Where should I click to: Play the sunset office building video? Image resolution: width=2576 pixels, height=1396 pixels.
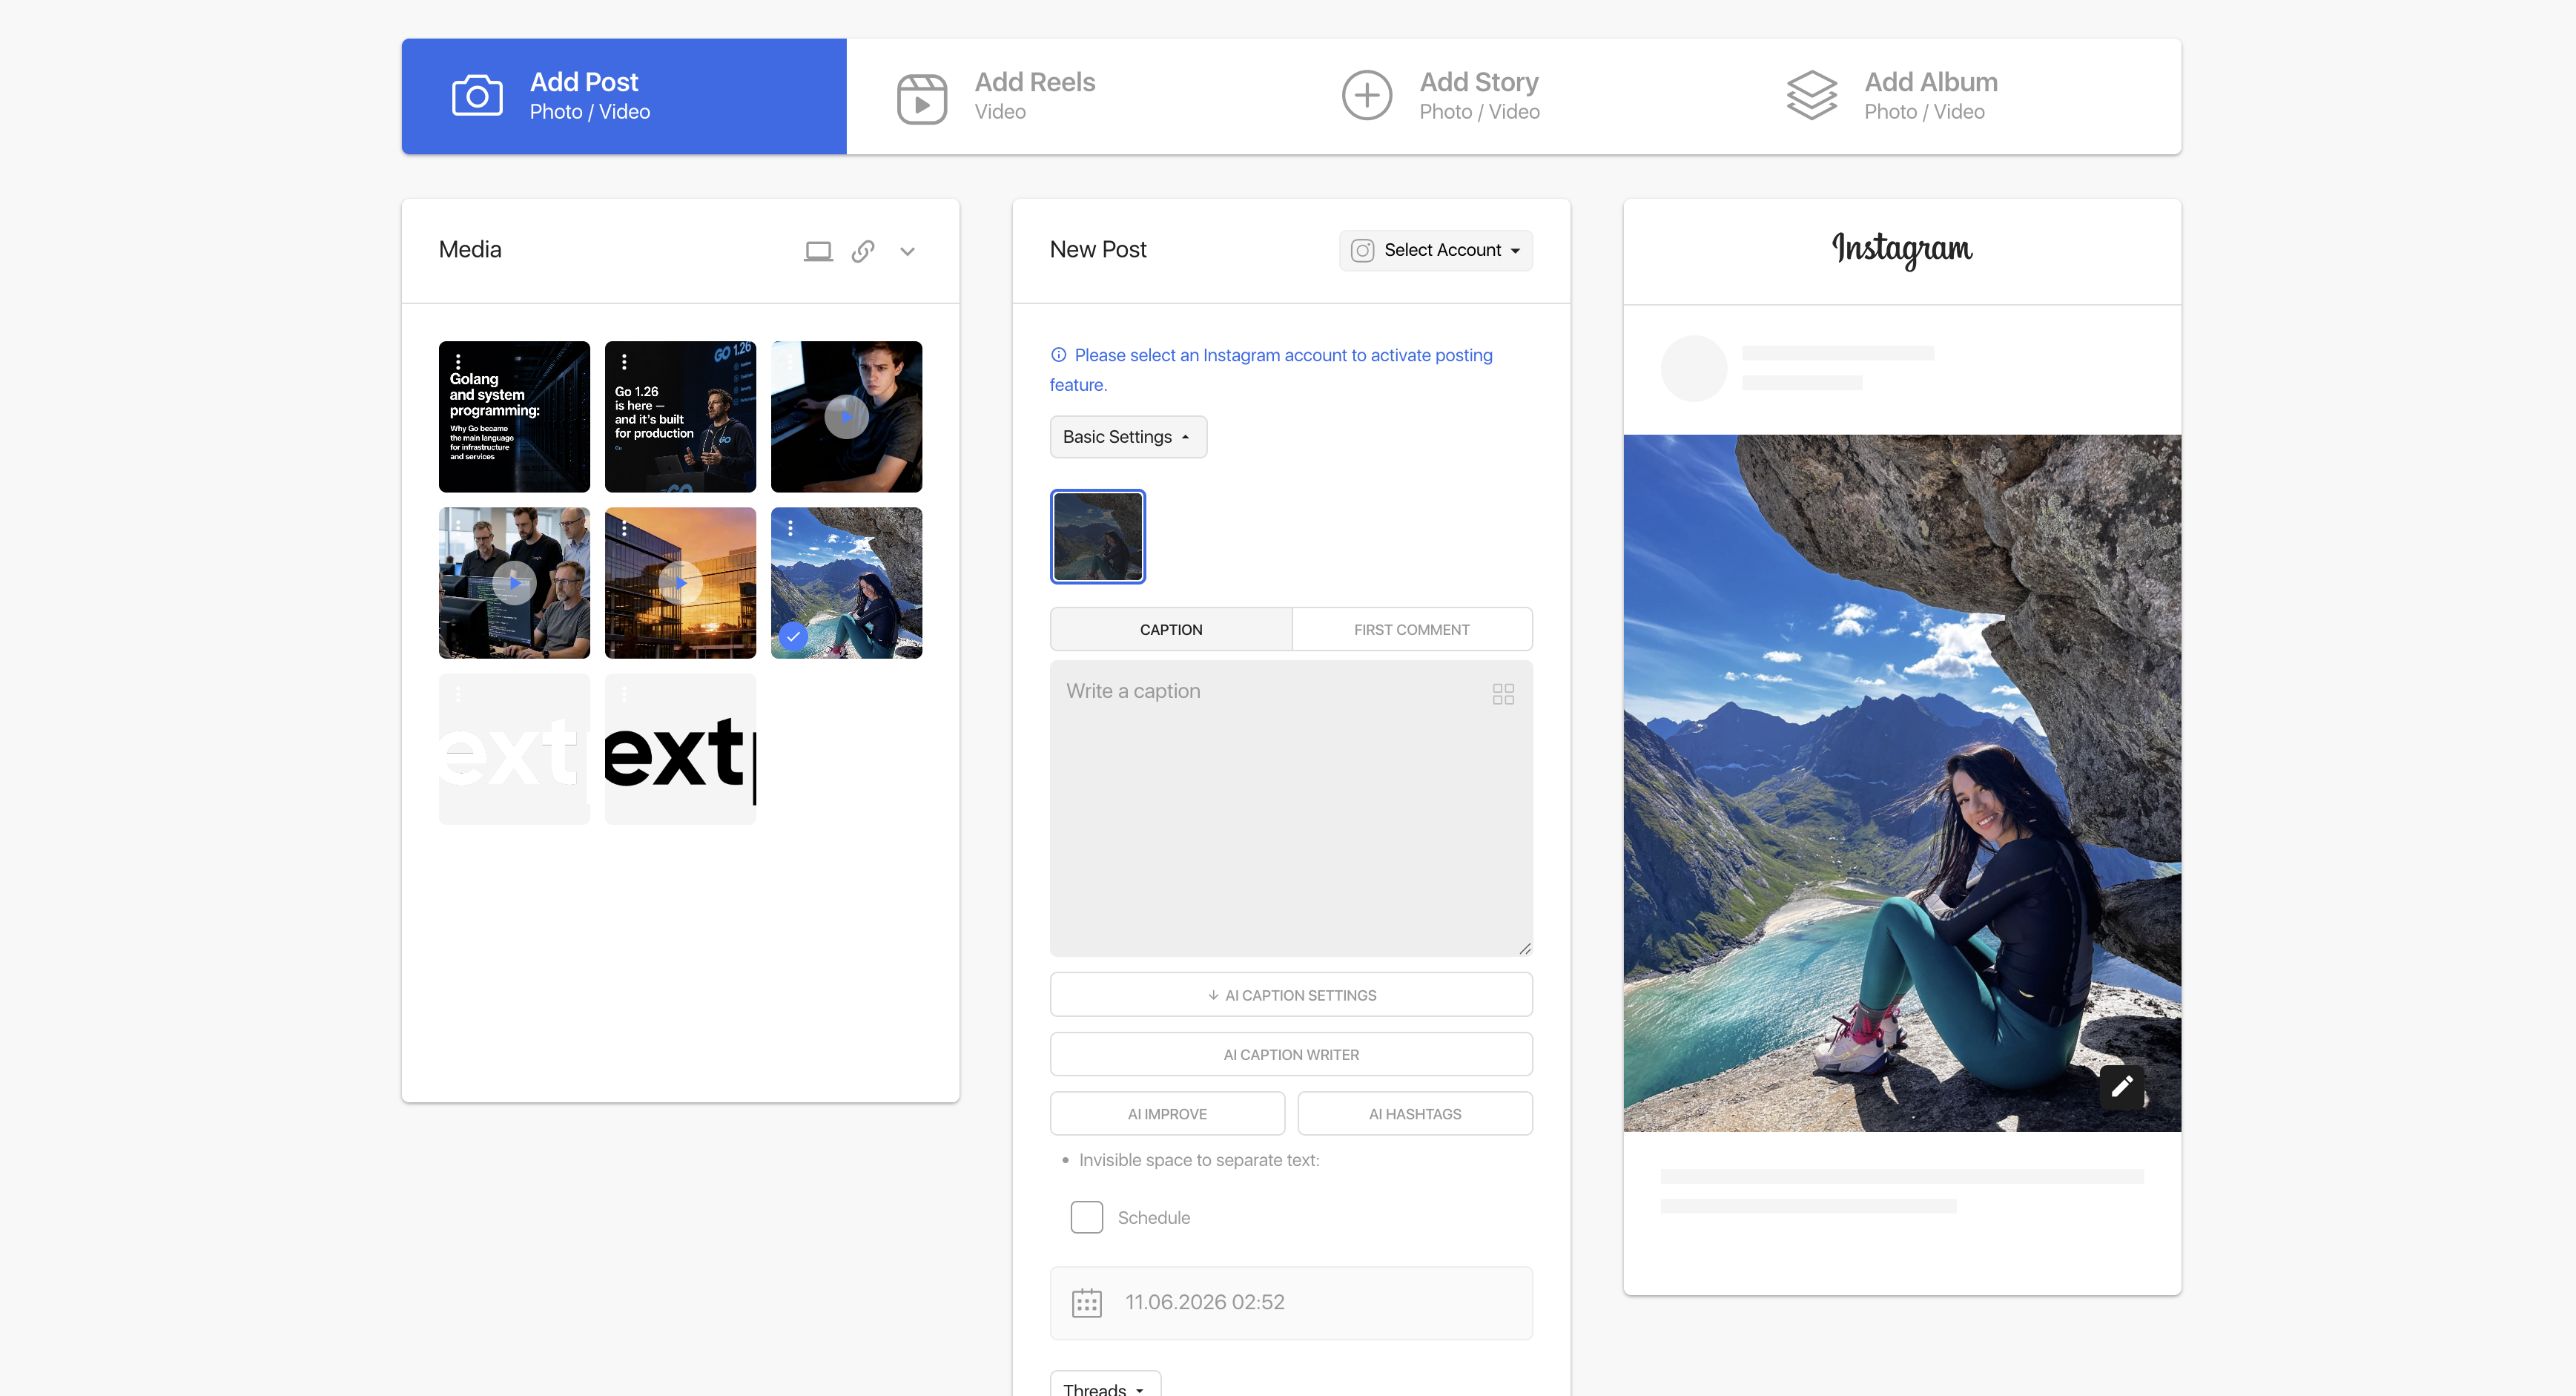point(680,583)
